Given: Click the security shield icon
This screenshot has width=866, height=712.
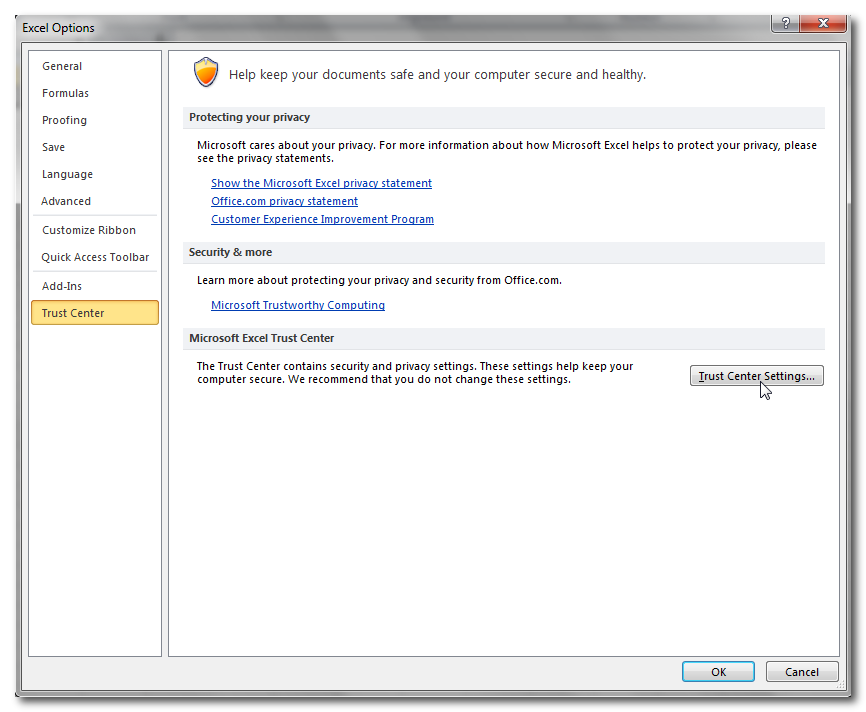Looking at the screenshot, I should click(x=205, y=72).
